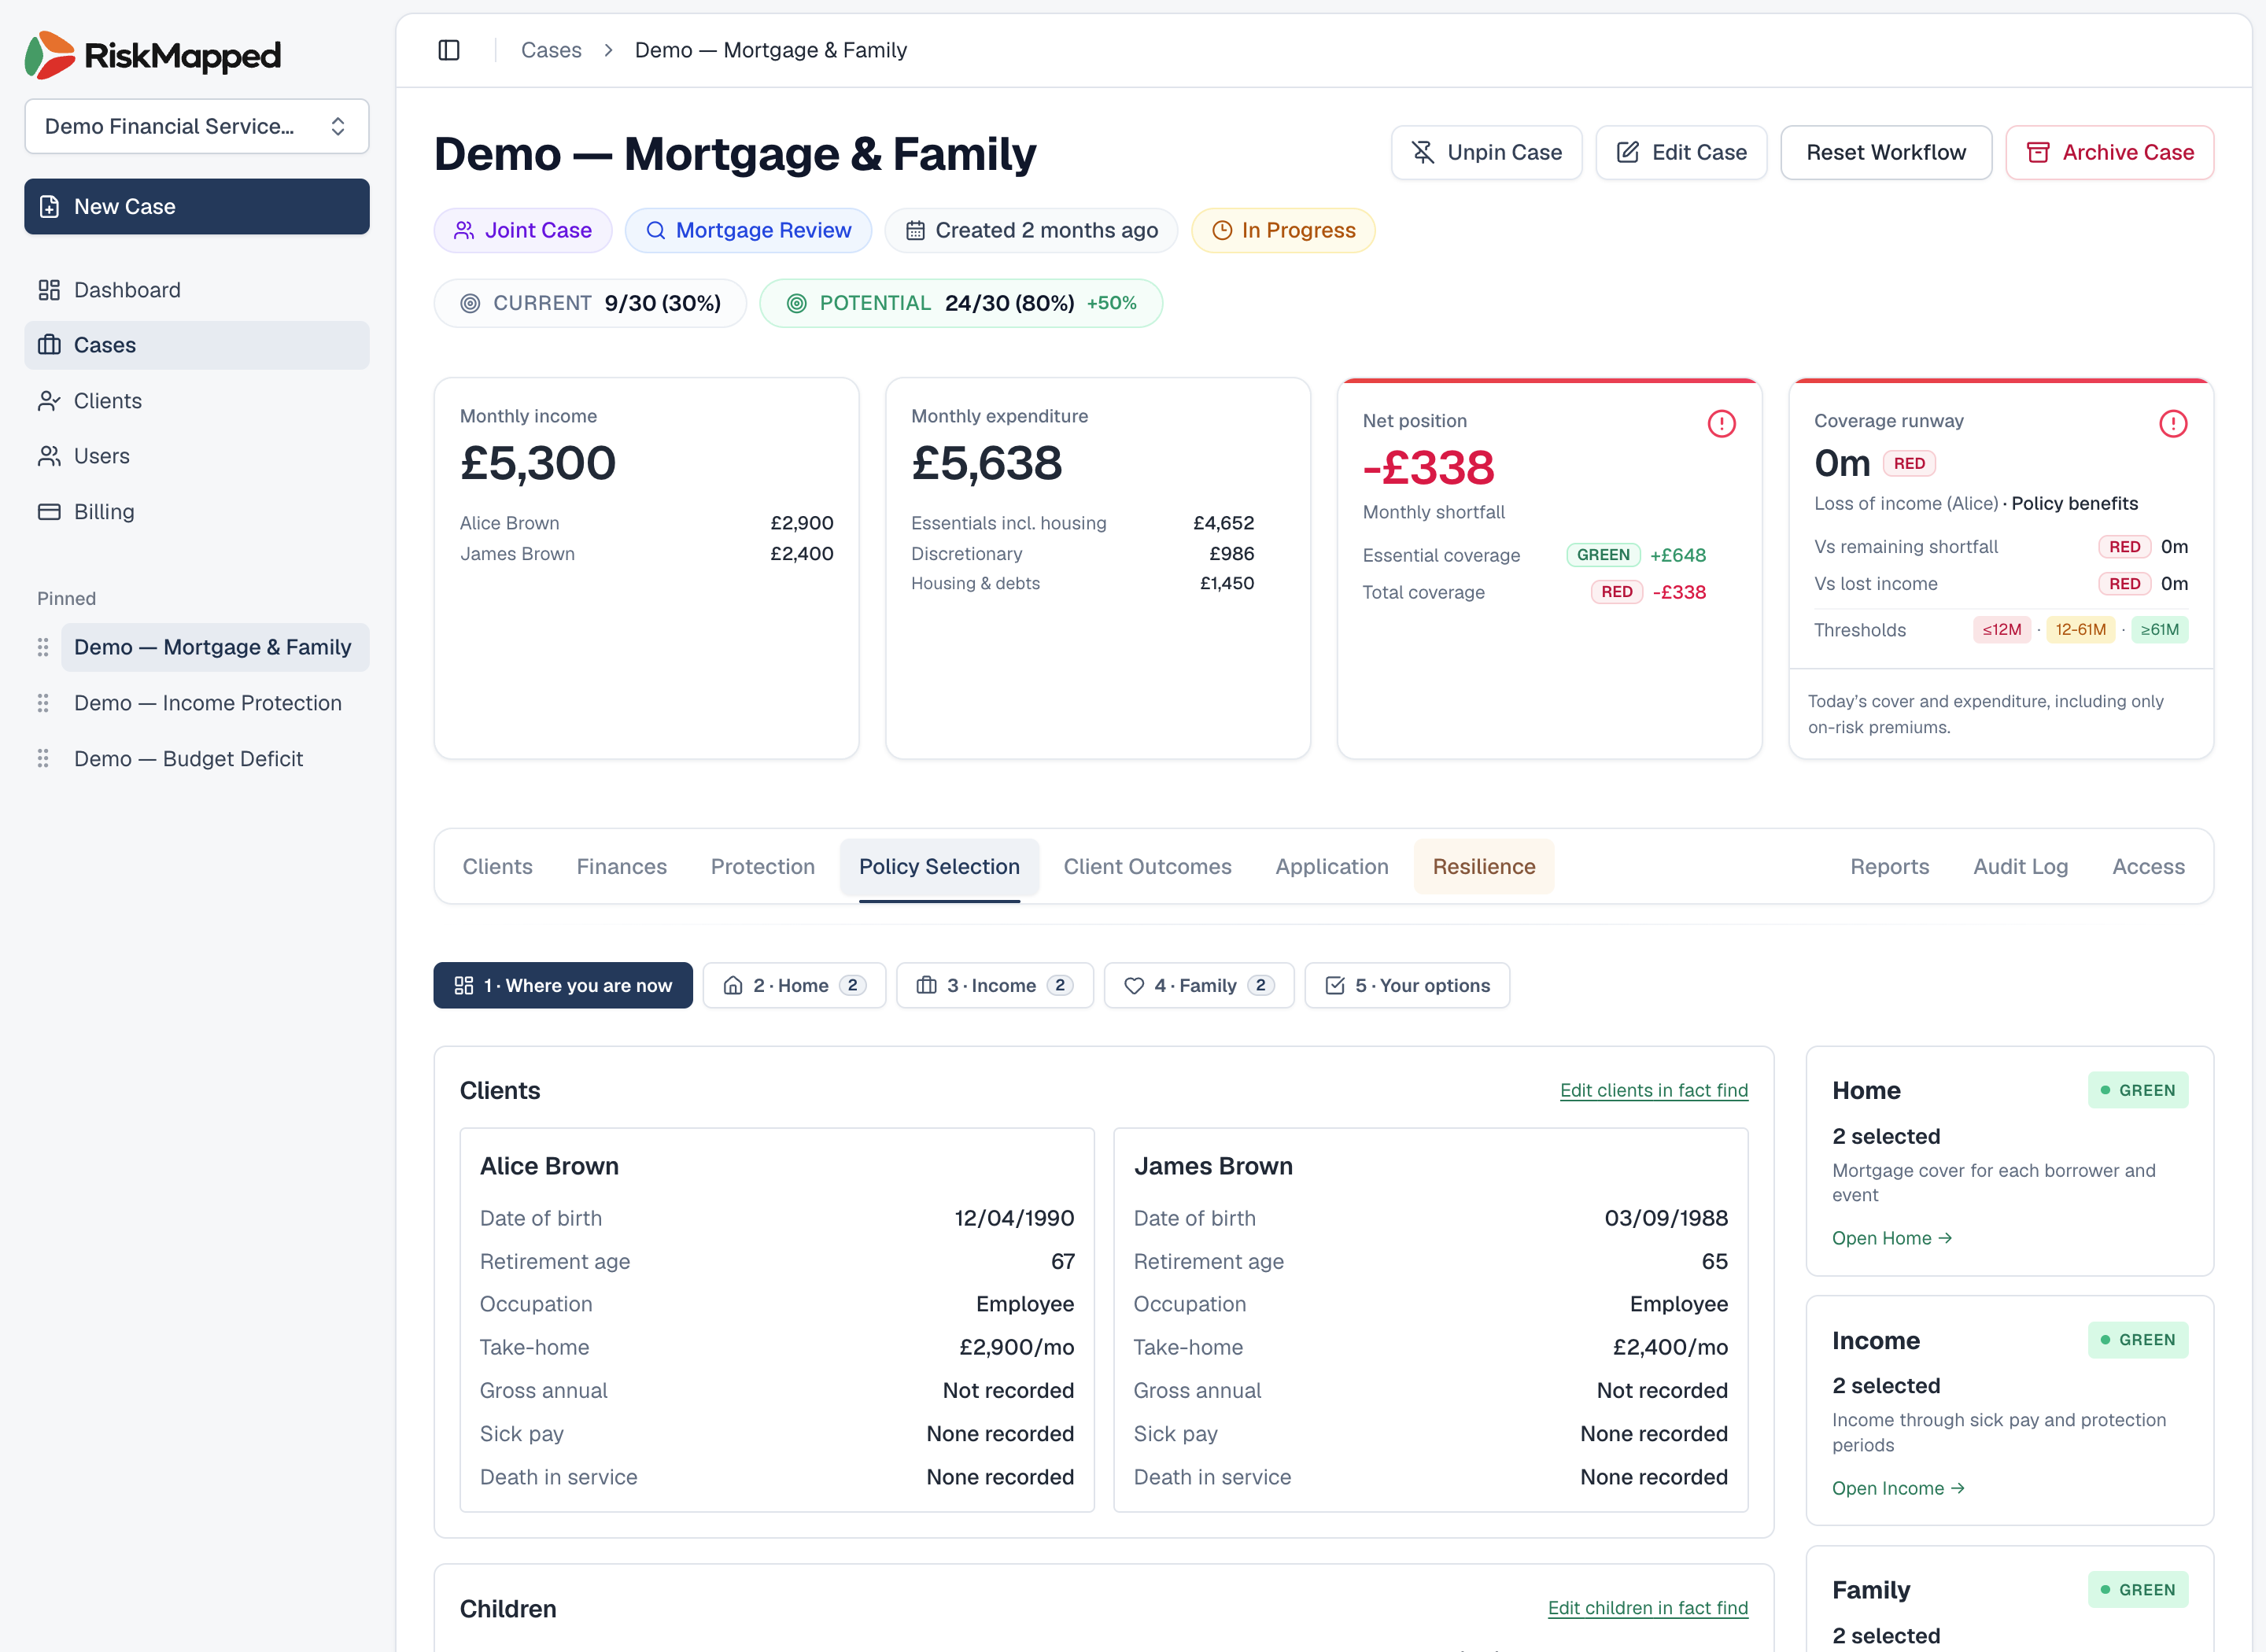Select the POTENTIAL 24/30 score pill
Viewport: 2266px width, 1652px height.
pyautogui.click(x=961, y=303)
